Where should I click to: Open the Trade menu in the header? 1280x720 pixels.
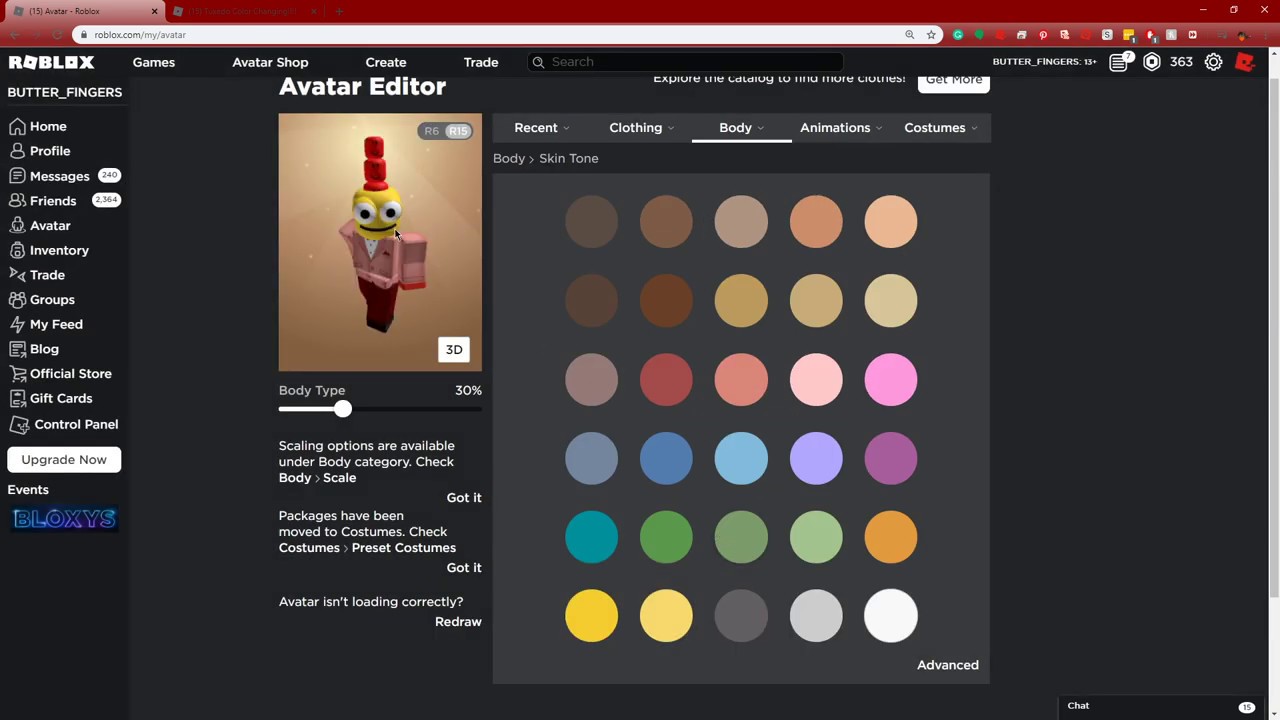[481, 62]
